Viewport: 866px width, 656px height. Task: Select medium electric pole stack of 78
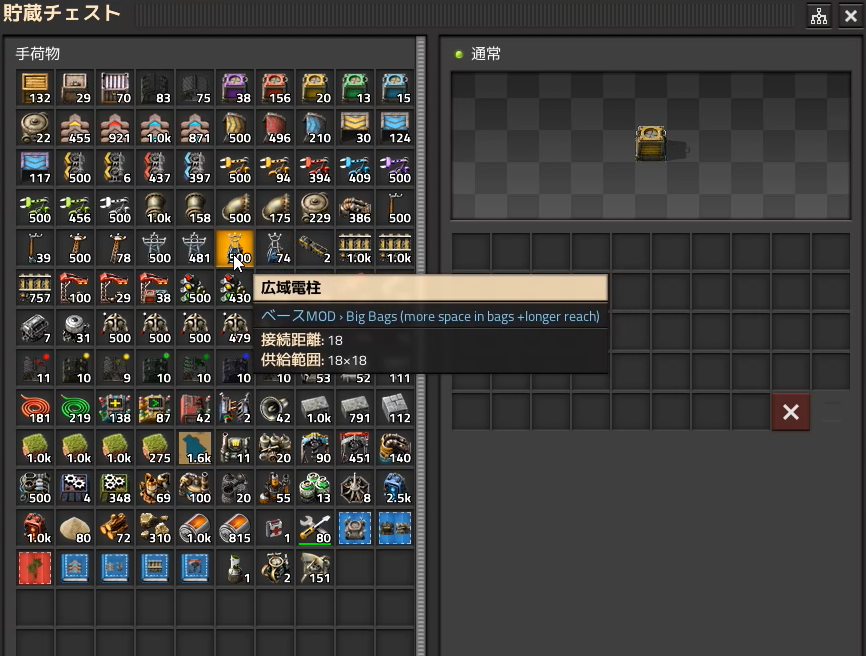115,248
